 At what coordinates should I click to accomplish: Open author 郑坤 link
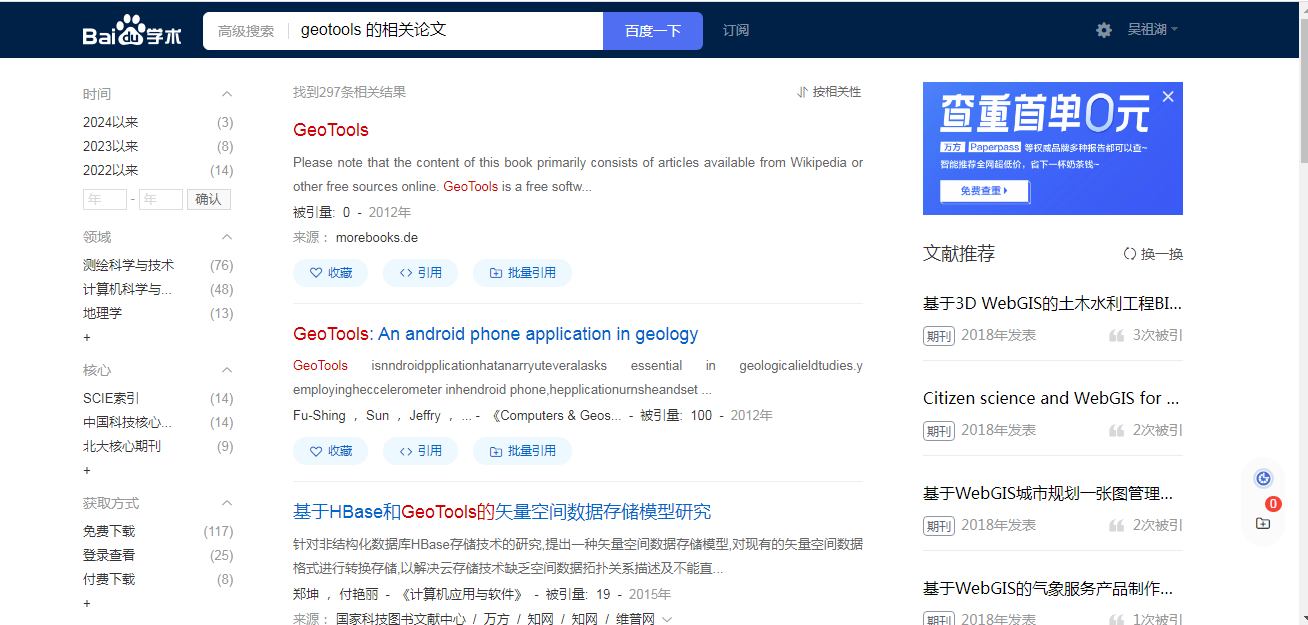click(305, 594)
